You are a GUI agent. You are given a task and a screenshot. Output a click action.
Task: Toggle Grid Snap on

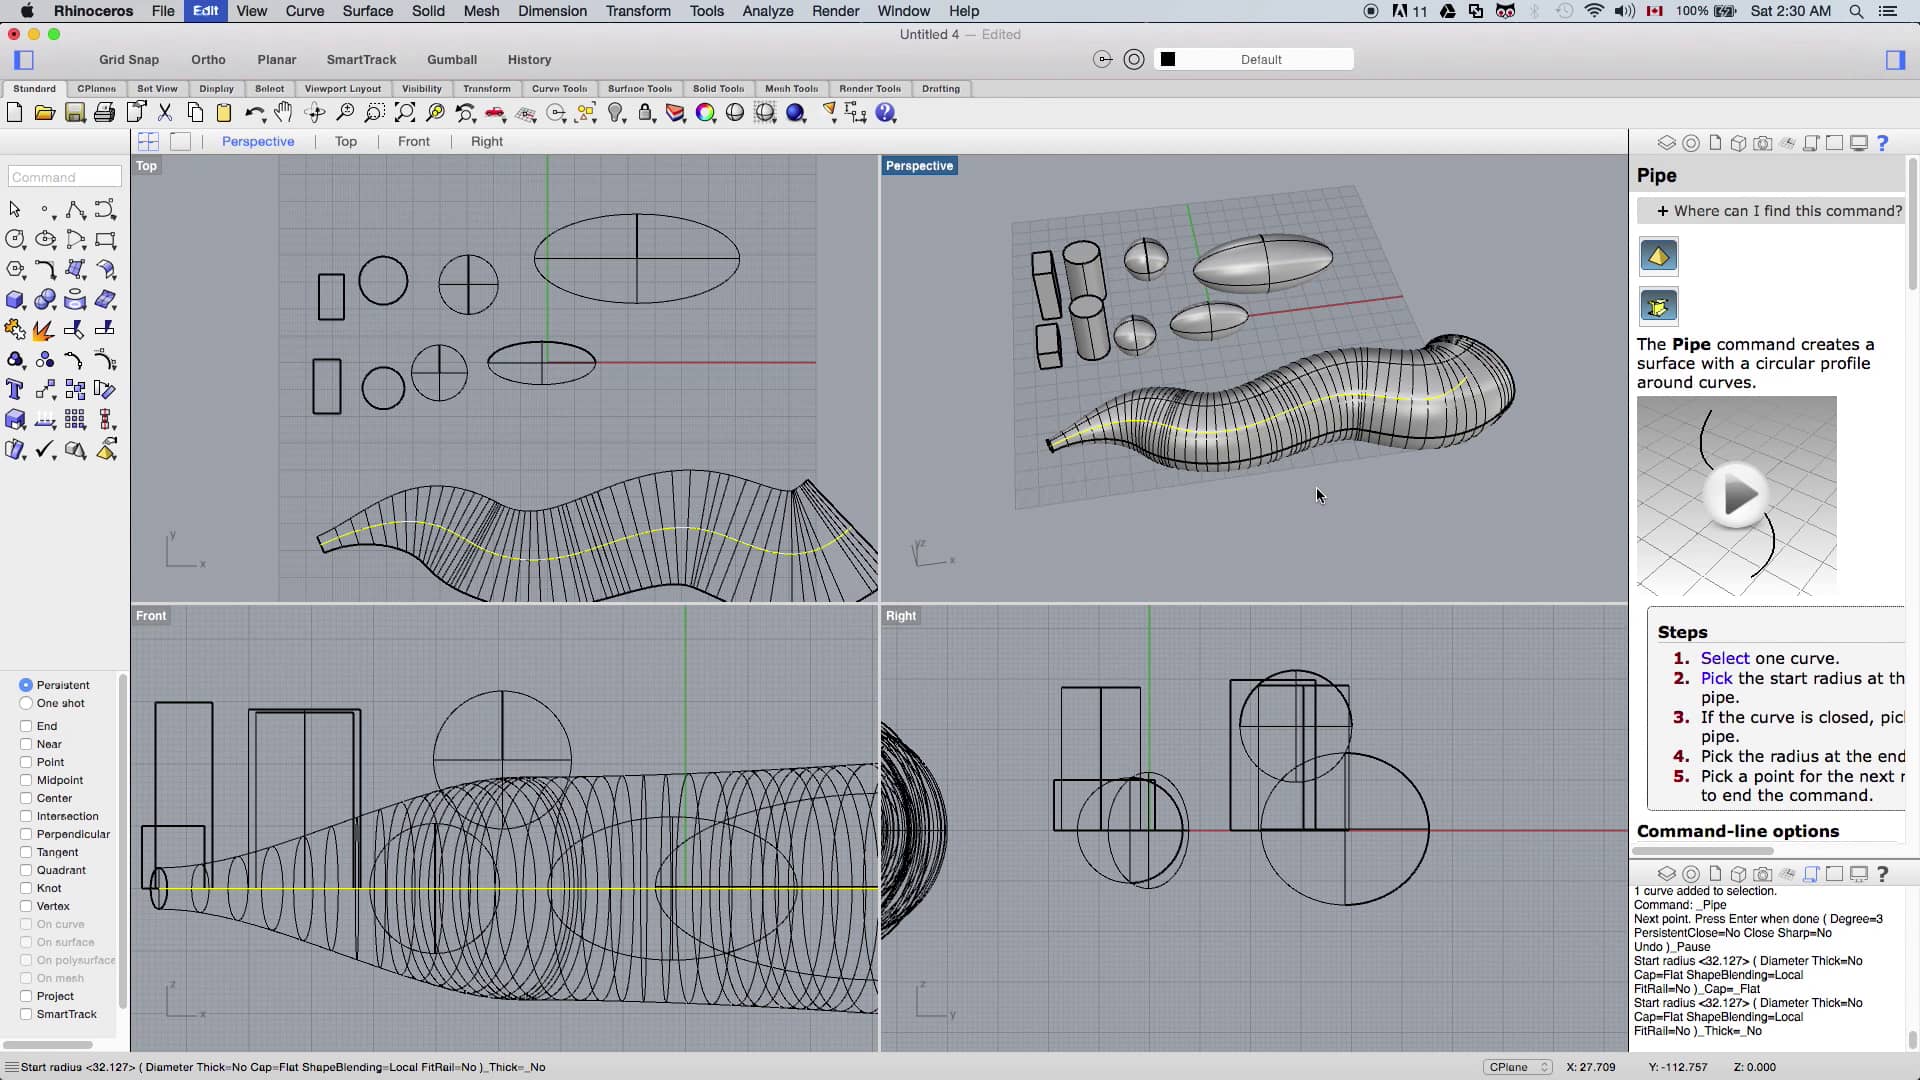[x=128, y=60]
